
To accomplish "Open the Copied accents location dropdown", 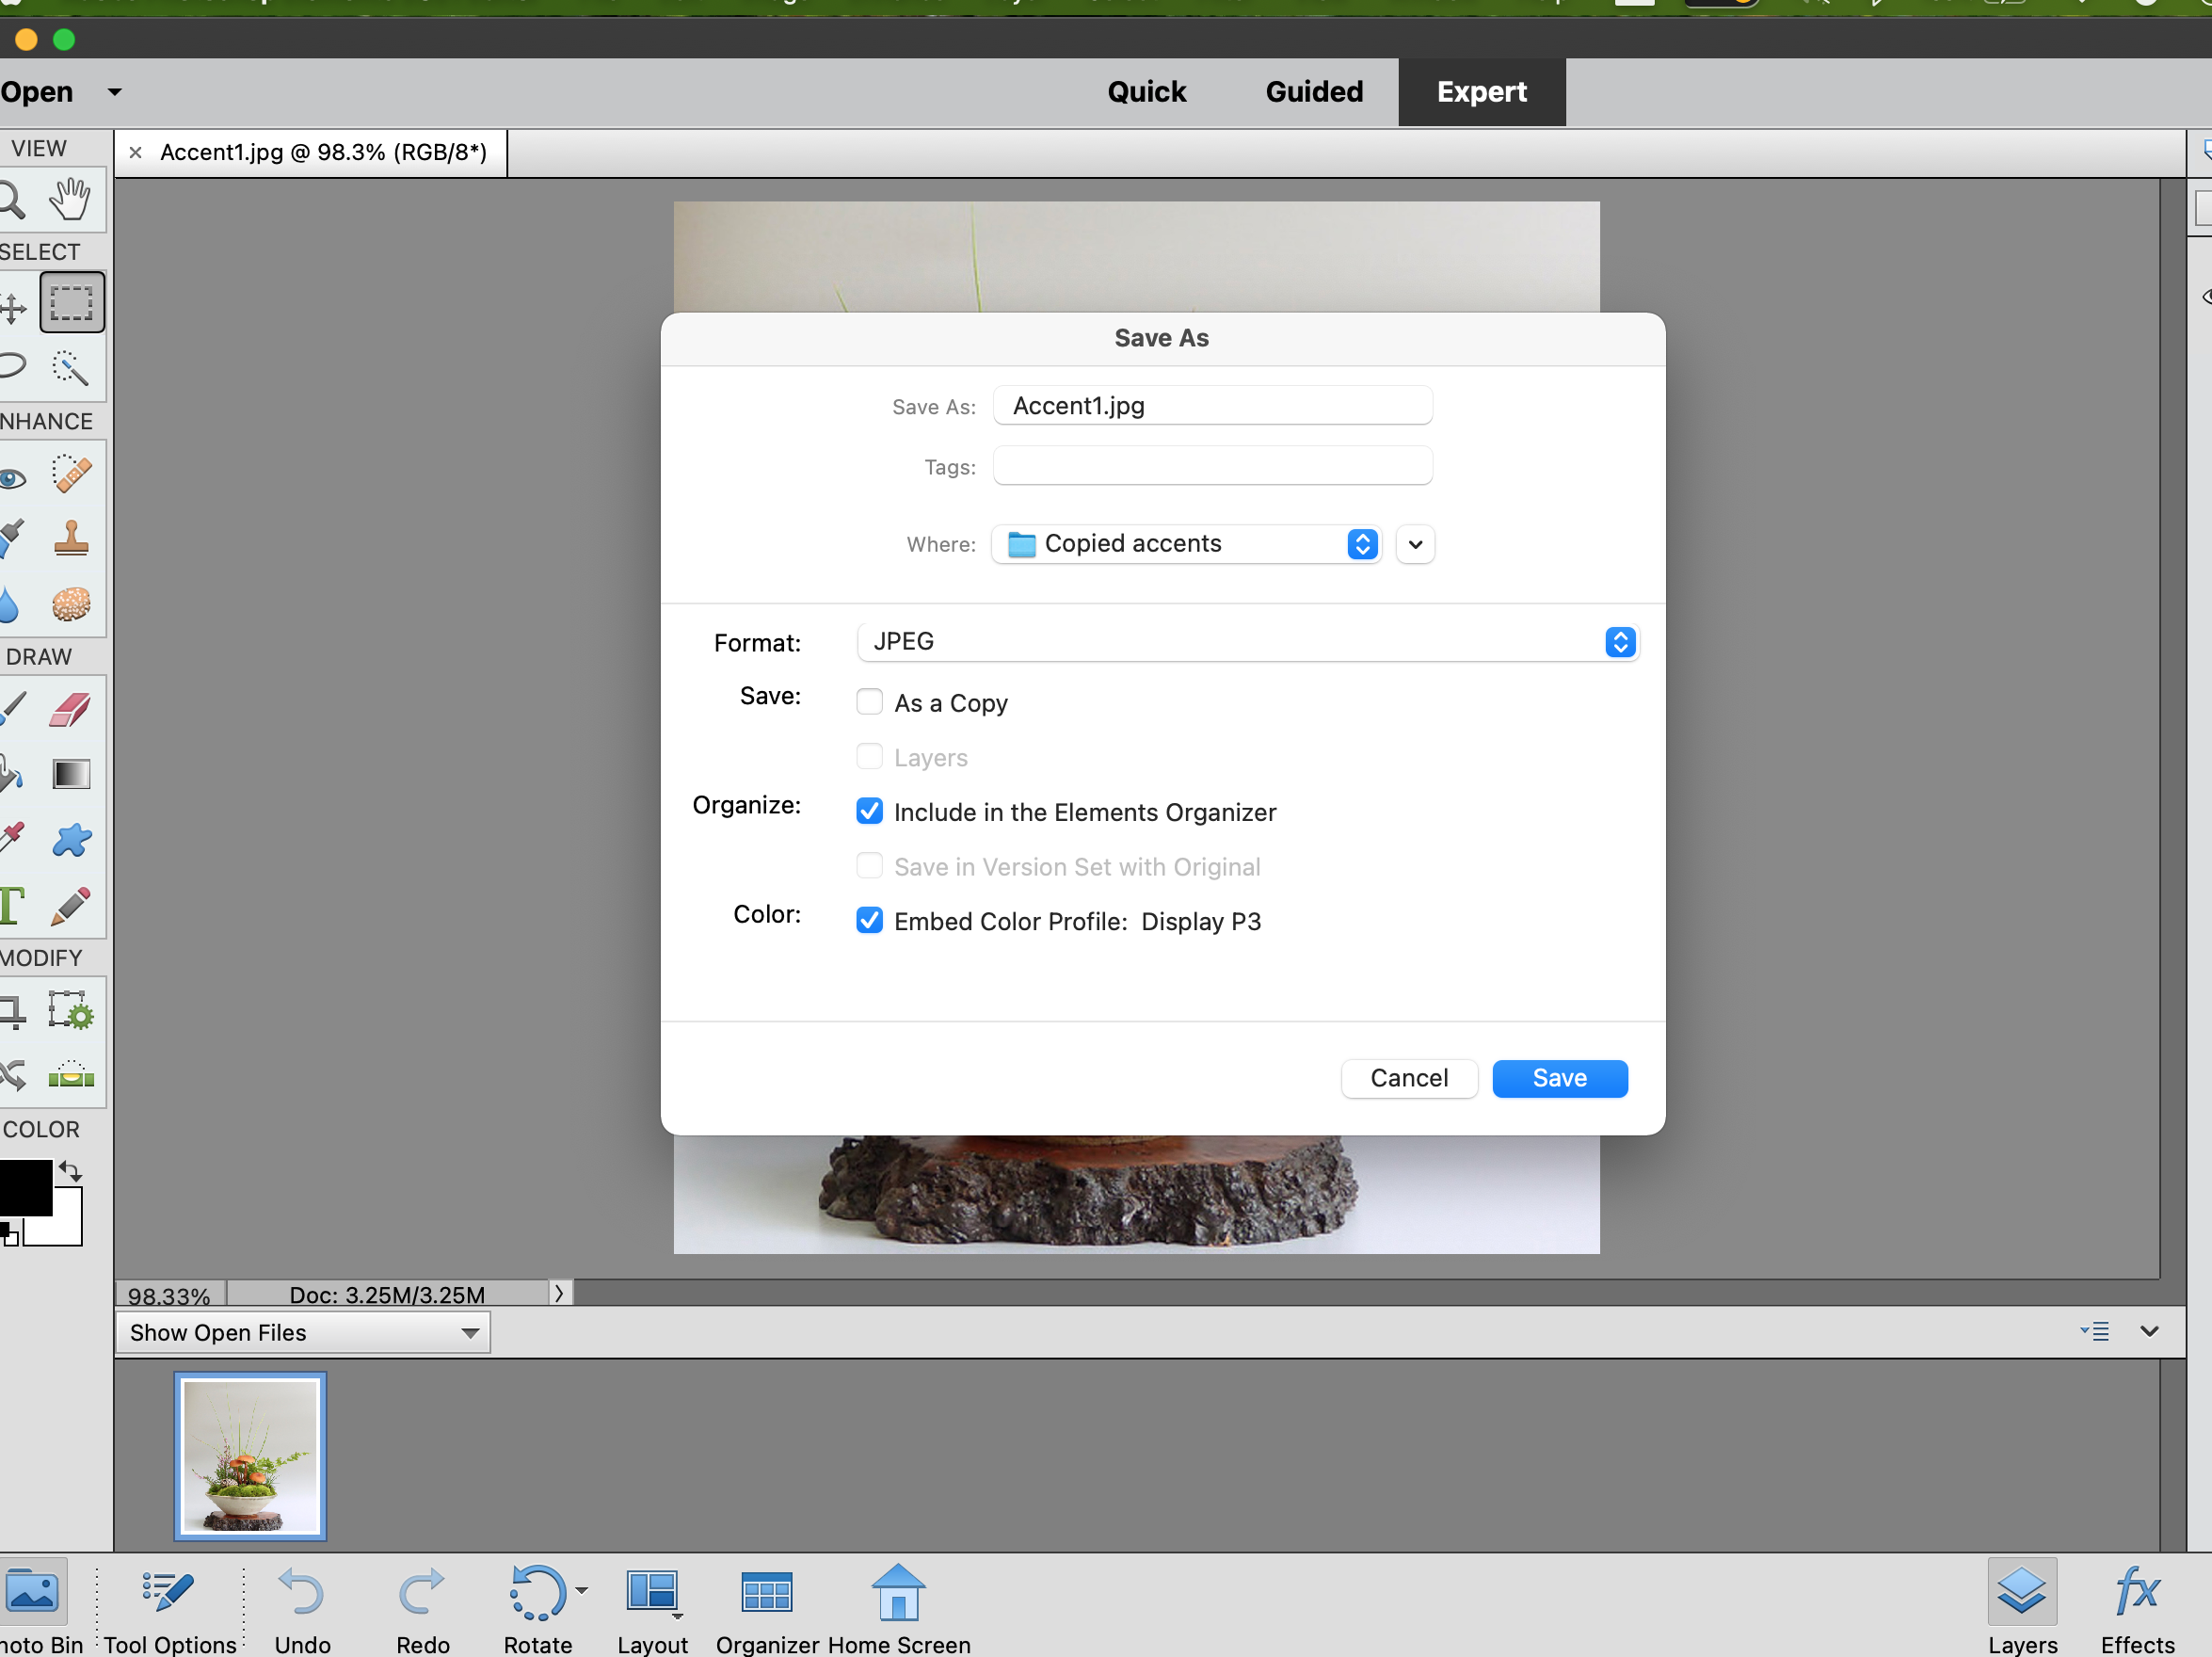I will (1186, 544).
